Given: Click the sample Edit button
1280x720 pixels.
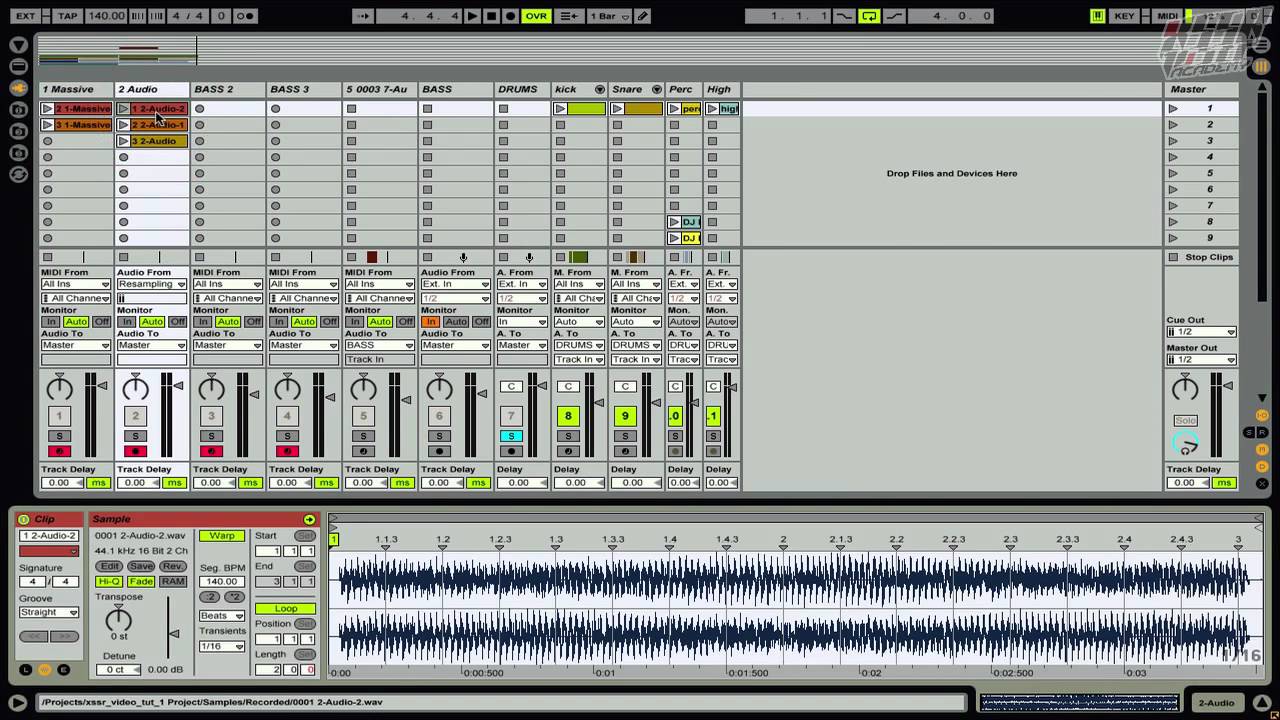Looking at the screenshot, I should [x=110, y=566].
